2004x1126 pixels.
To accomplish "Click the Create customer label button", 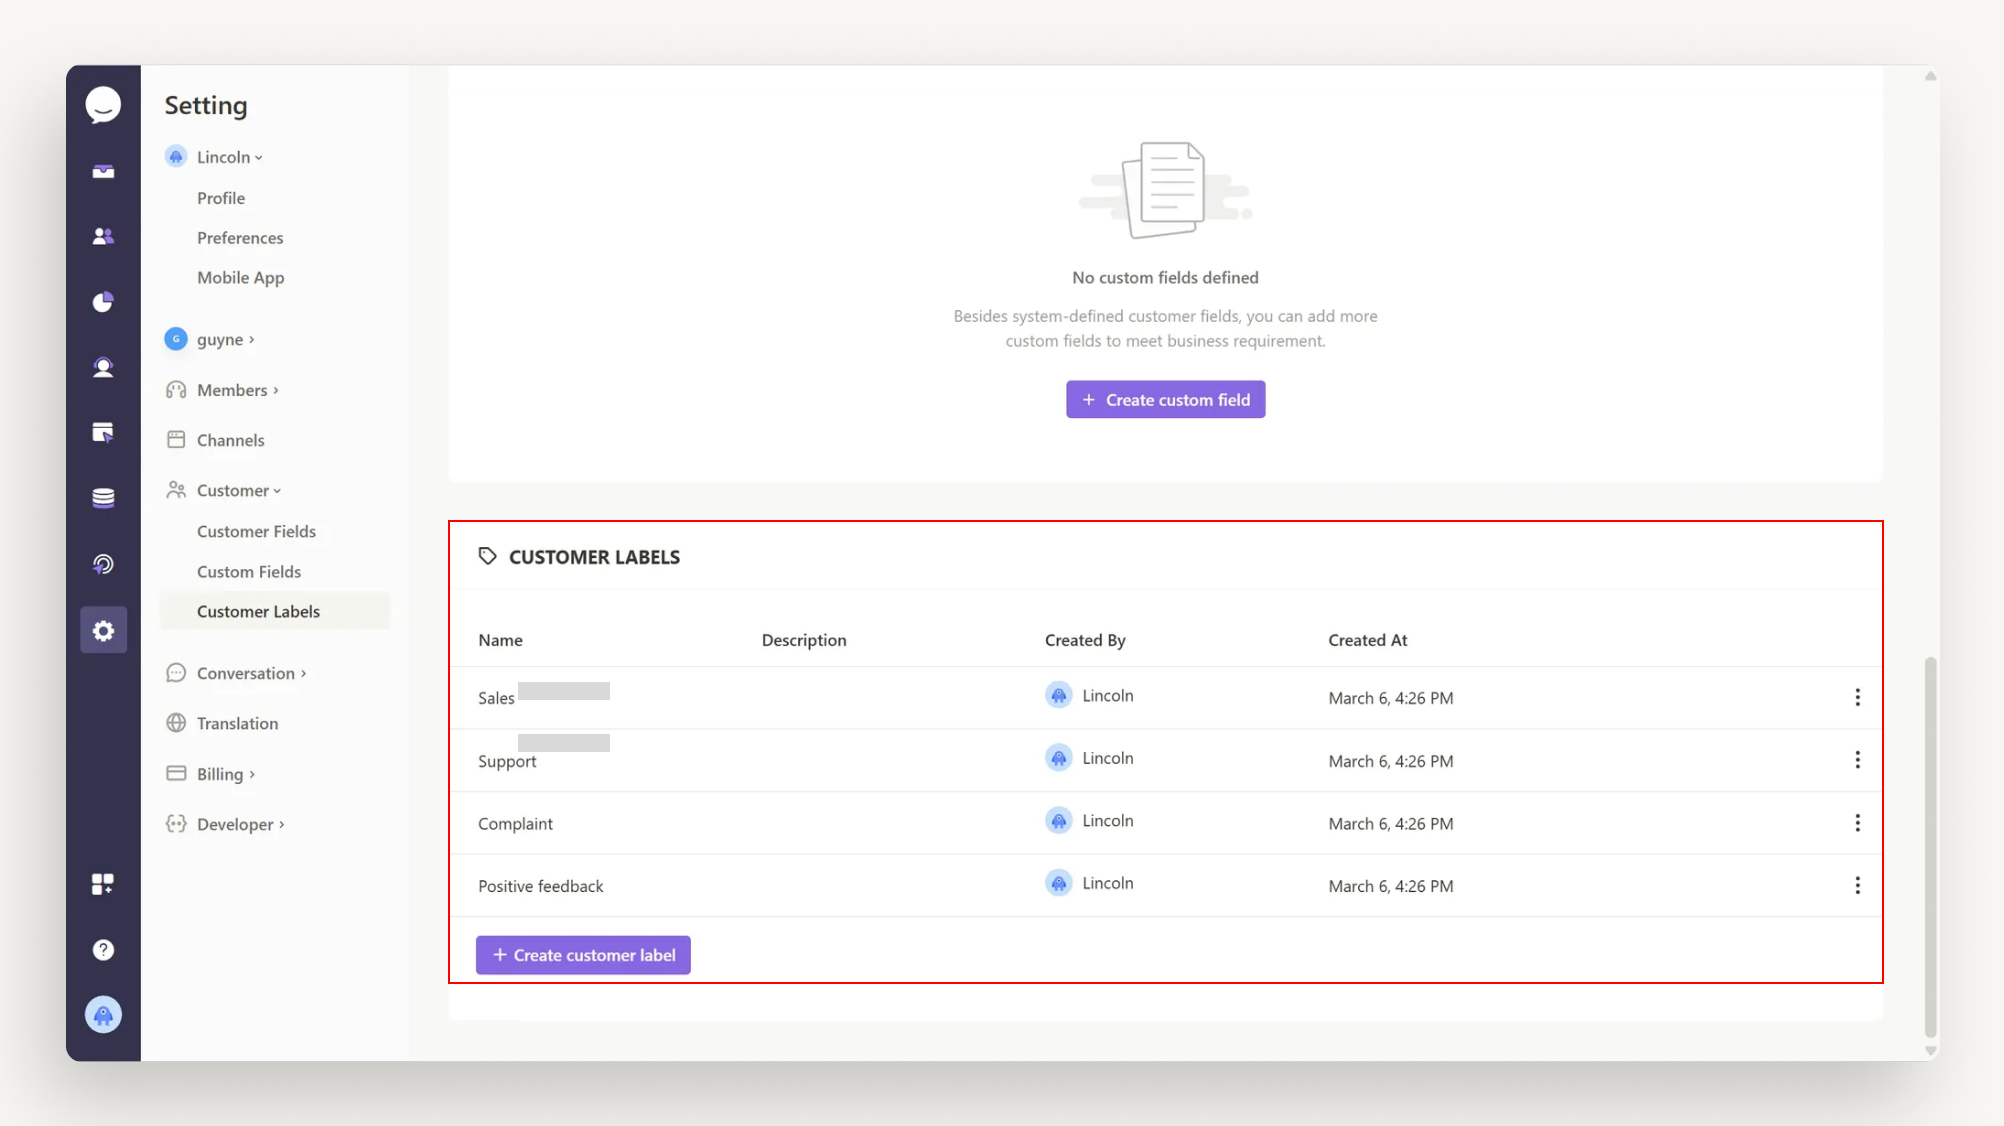I will pos(582,954).
